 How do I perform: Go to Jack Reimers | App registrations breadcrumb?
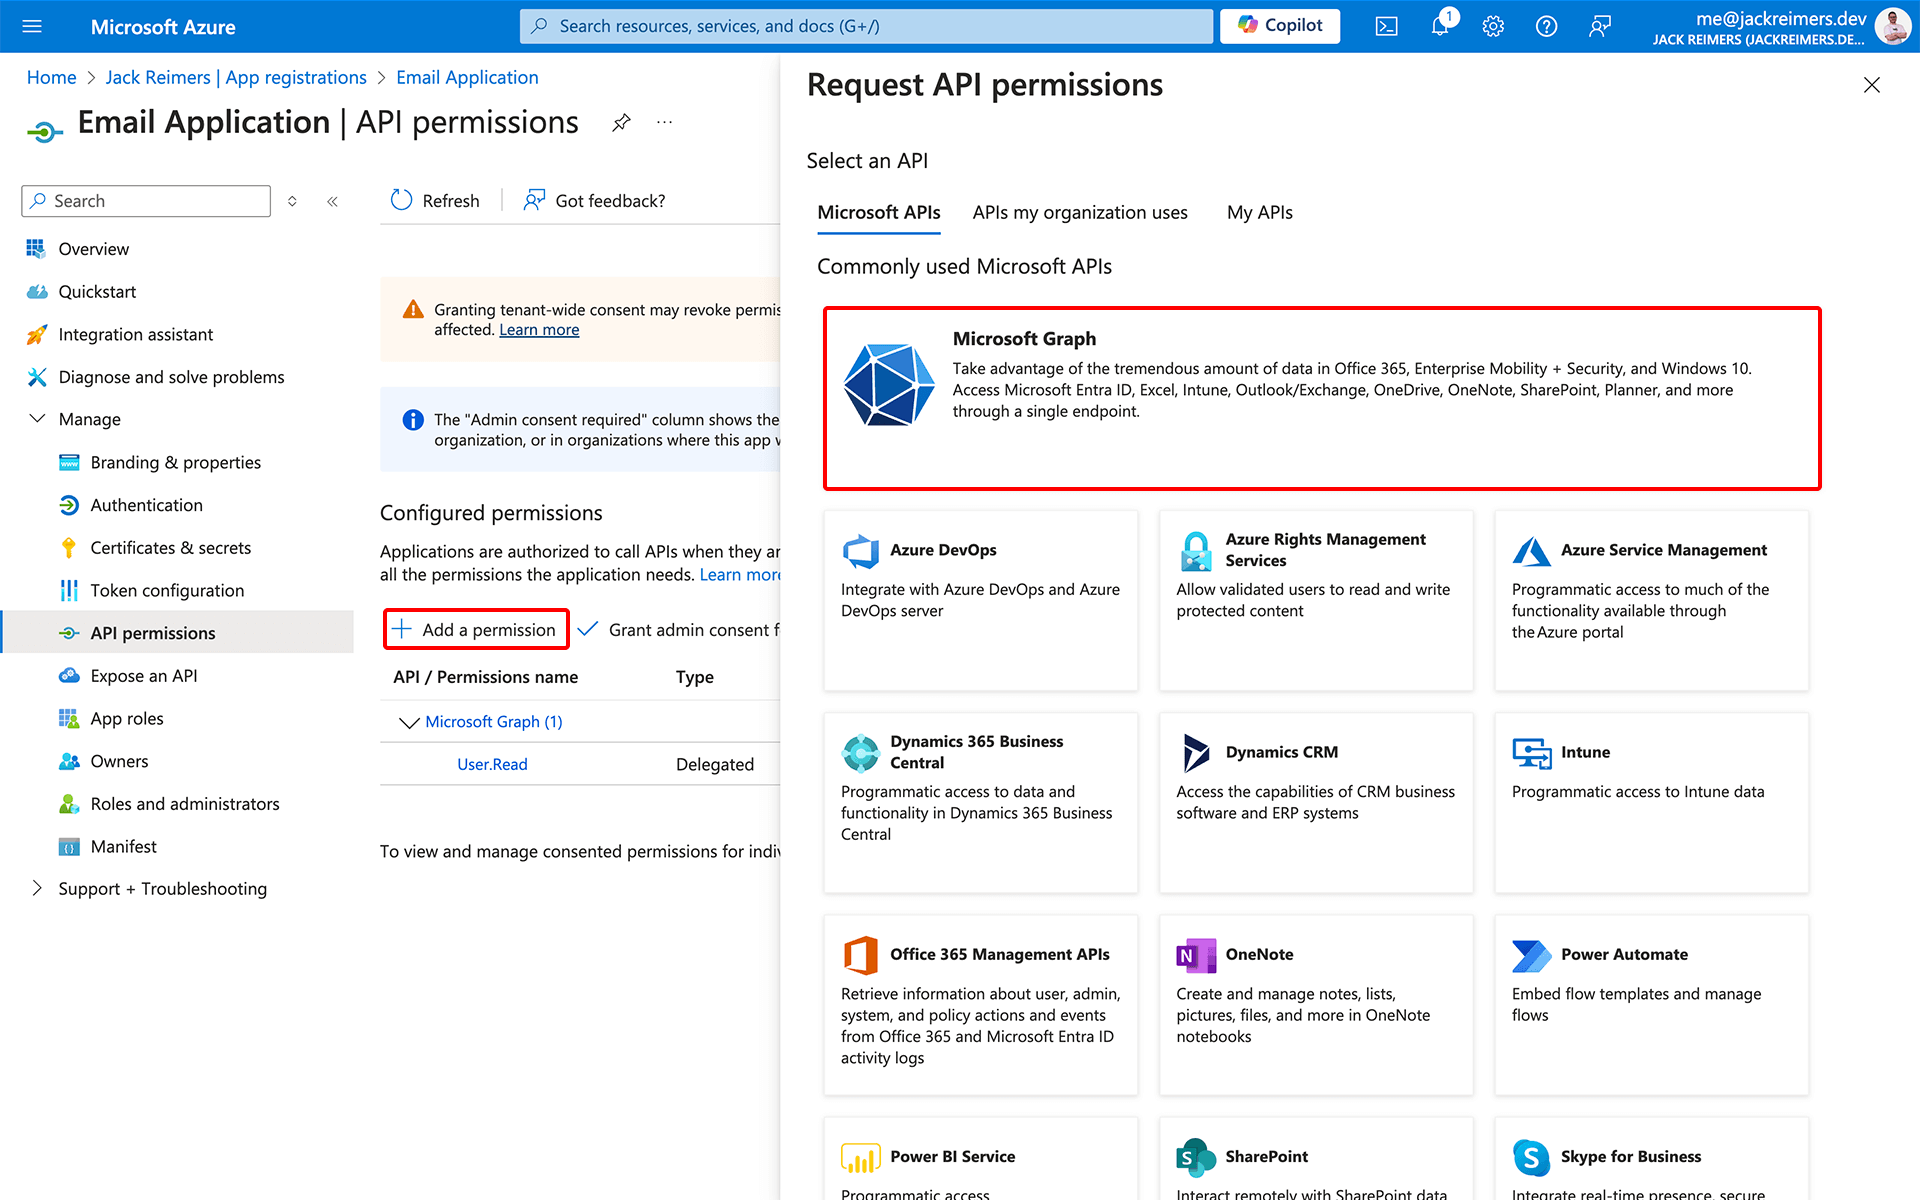click(x=236, y=78)
